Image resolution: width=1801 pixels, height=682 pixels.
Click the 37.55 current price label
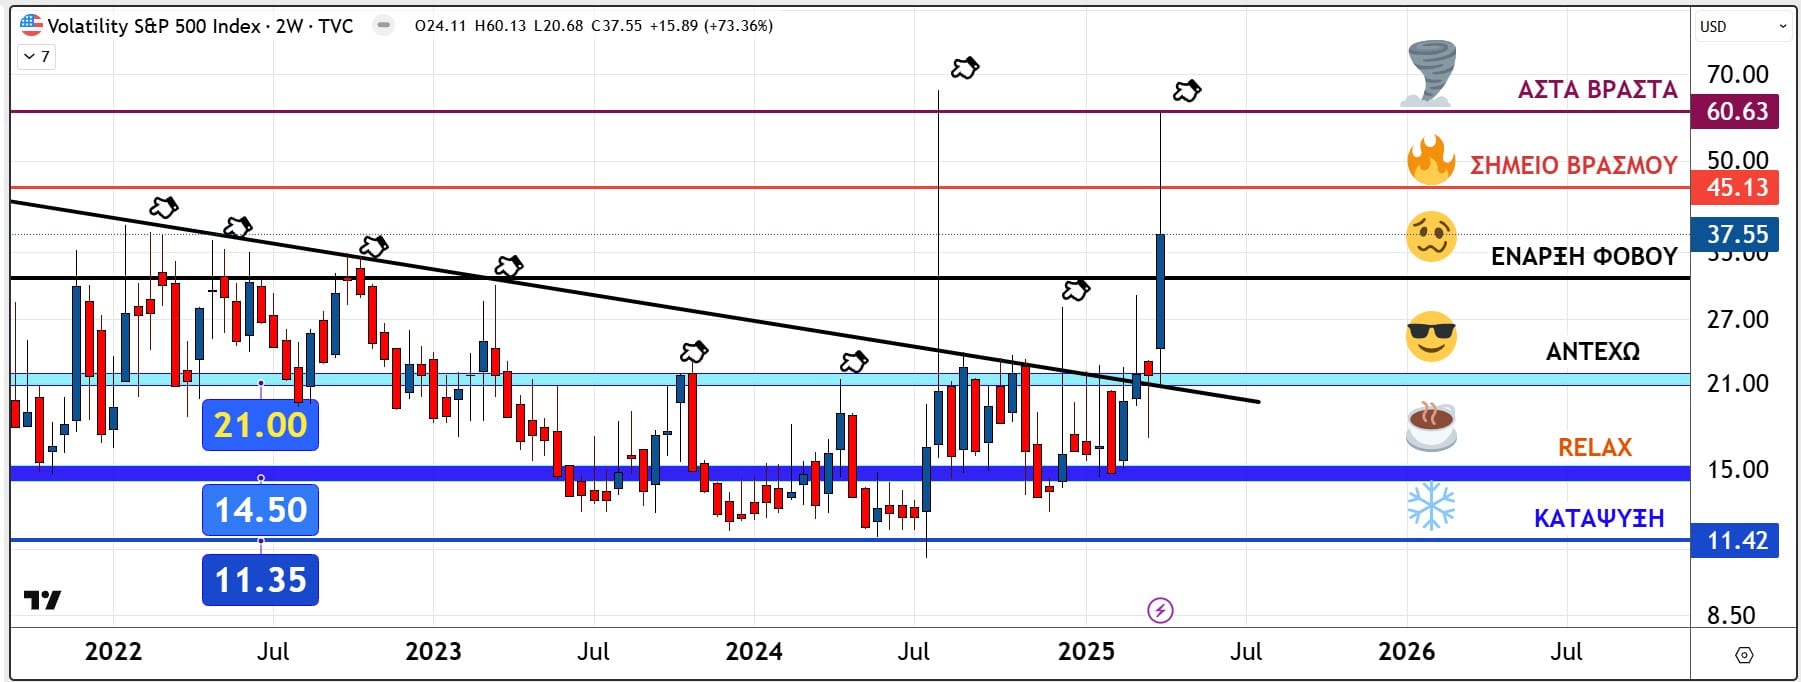point(1735,234)
